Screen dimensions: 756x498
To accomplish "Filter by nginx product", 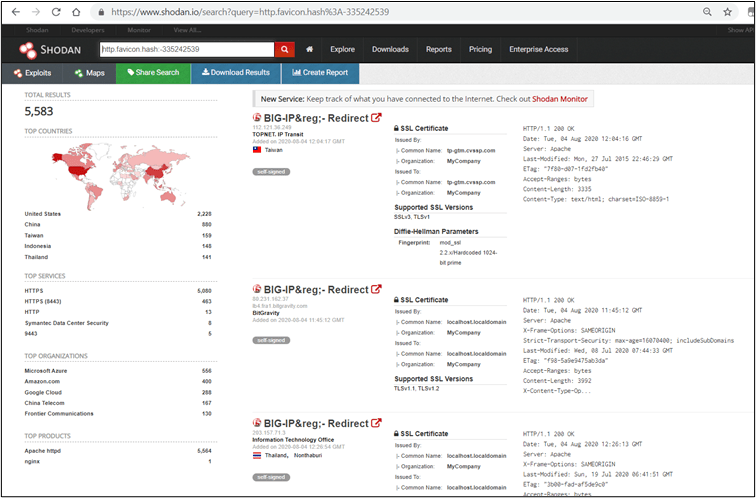I will [x=32, y=461].
